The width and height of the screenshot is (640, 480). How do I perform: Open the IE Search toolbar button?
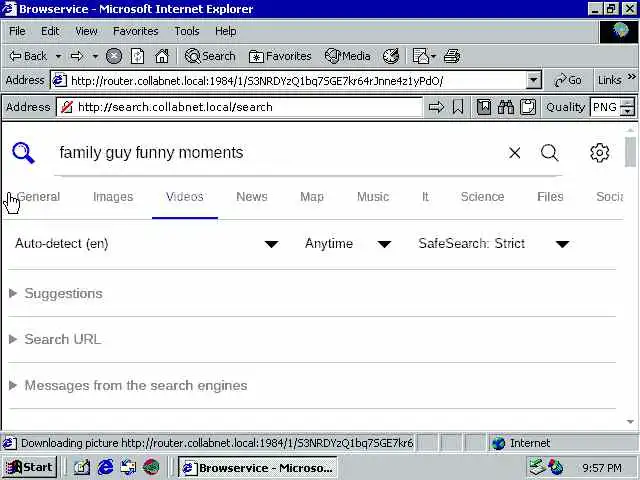[210, 56]
